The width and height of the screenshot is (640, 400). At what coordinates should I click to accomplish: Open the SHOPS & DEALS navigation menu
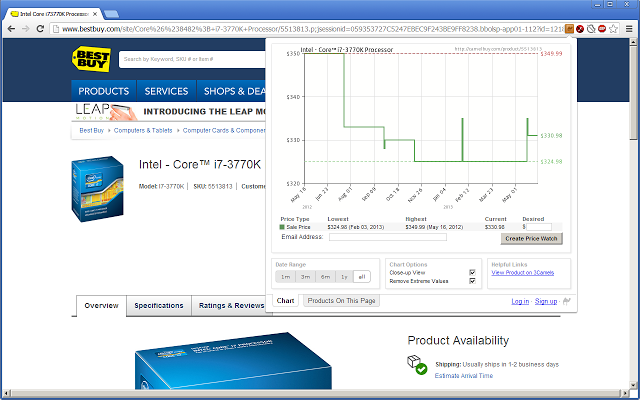(x=231, y=91)
